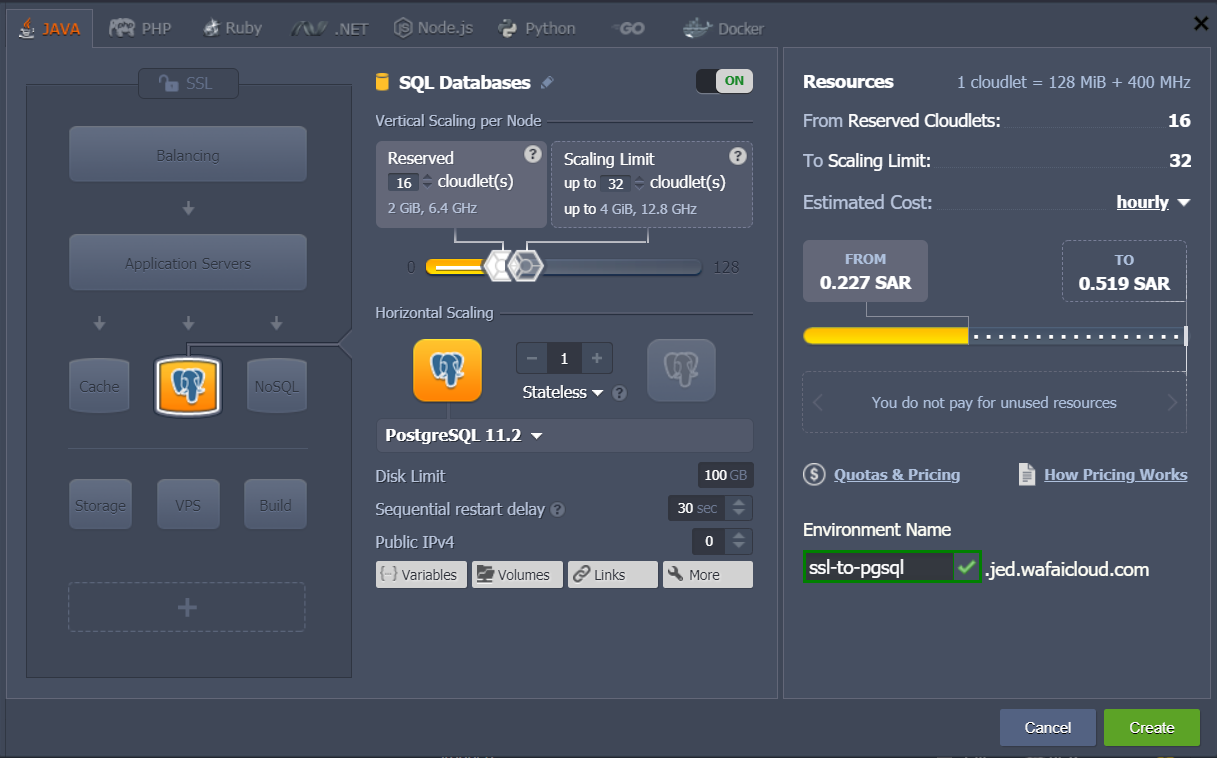Click the TO 0.519 SAR price box
The height and width of the screenshot is (758, 1217).
[1124, 271]
